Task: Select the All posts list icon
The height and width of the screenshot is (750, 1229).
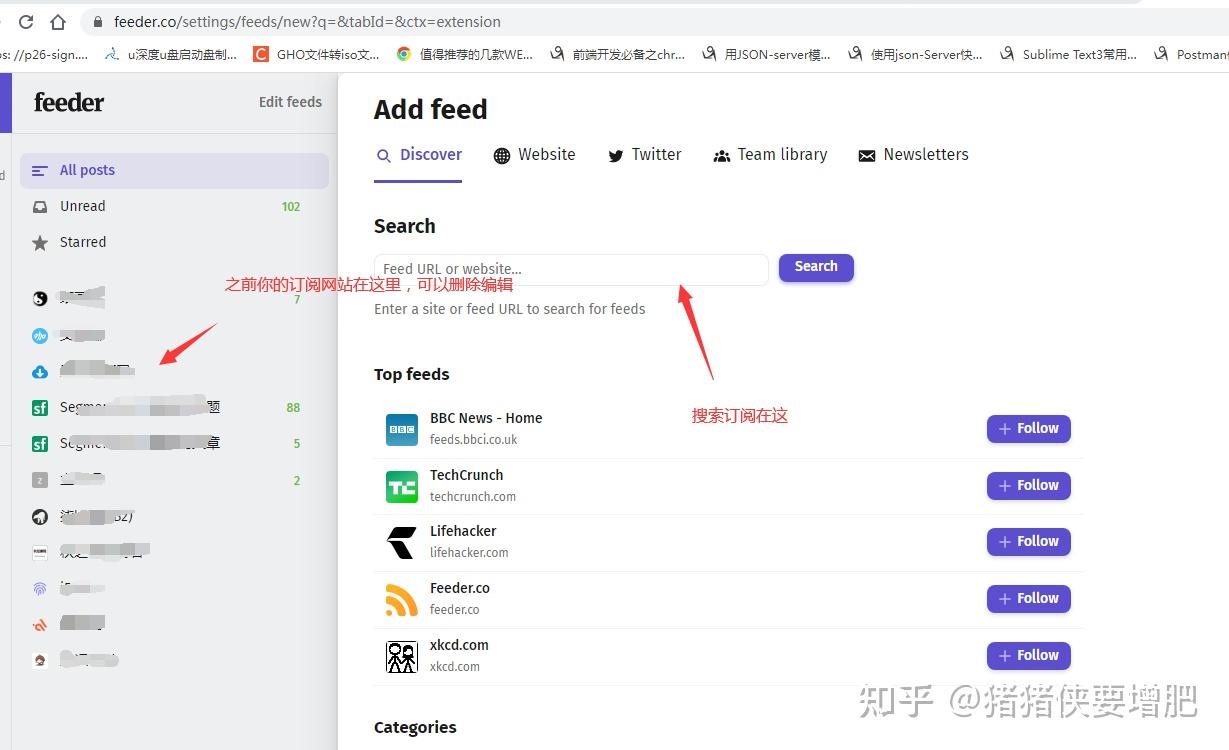Action: click(x=38, y=170)
